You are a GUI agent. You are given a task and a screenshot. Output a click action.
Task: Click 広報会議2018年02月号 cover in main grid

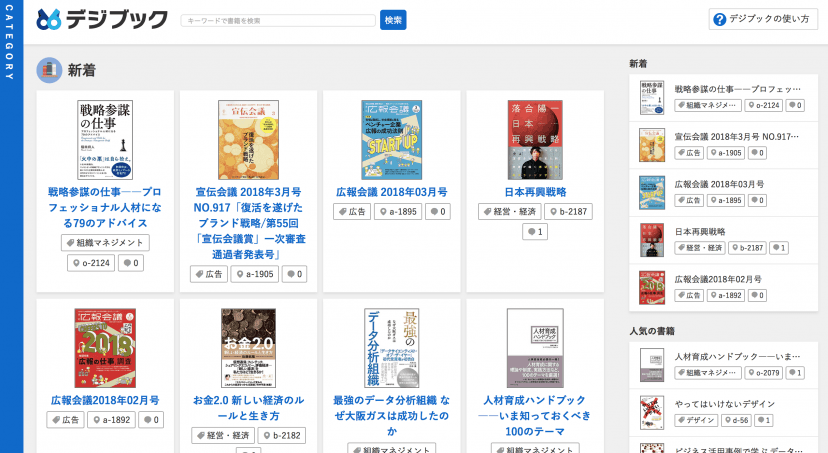coord(104,347)
